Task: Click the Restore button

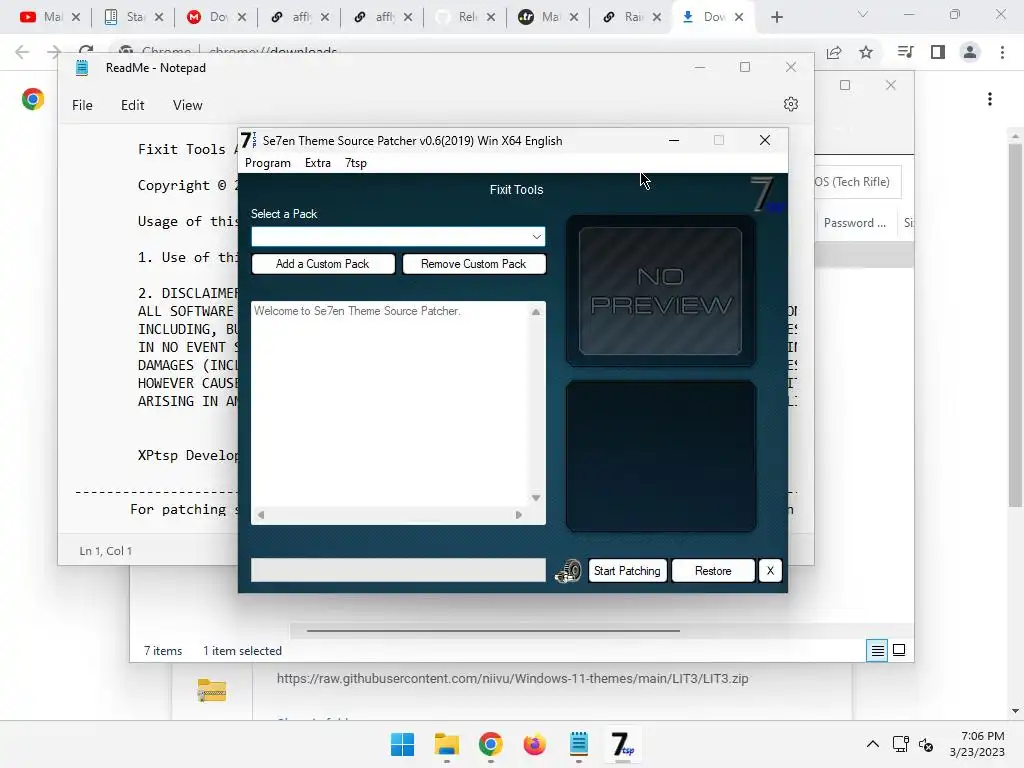Action: pyautogui.click(x=713, y=571)
